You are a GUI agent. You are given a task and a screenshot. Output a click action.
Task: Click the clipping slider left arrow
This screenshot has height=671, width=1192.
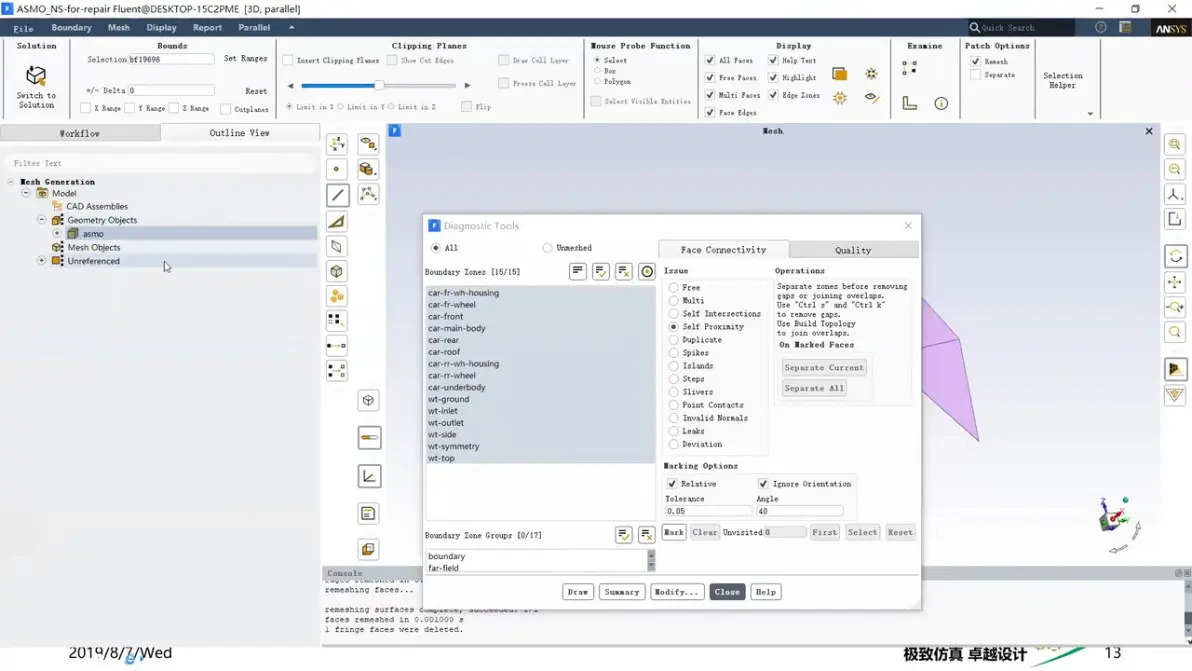290,85
